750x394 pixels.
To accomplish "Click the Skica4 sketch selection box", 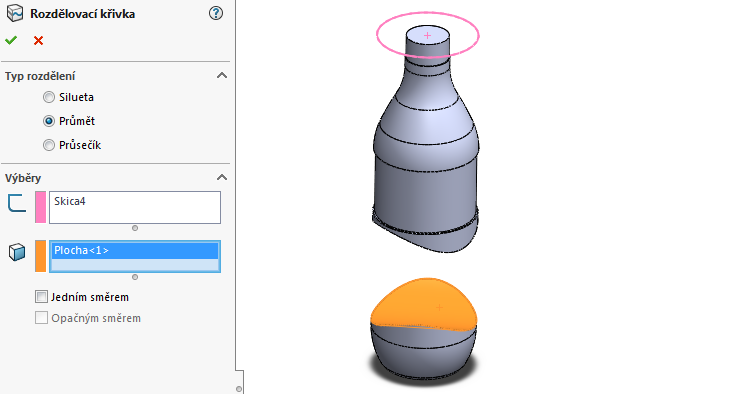I will coord(135,207).
